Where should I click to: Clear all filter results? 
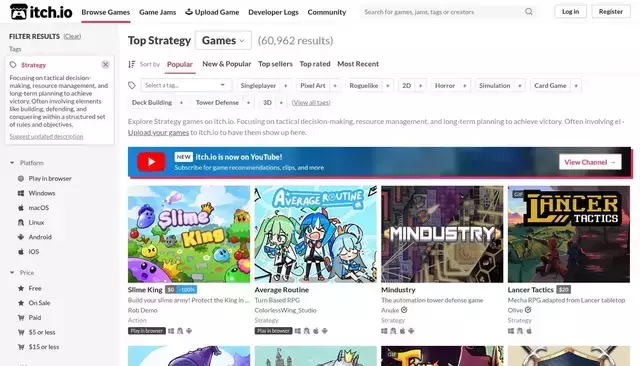(72, 36)
